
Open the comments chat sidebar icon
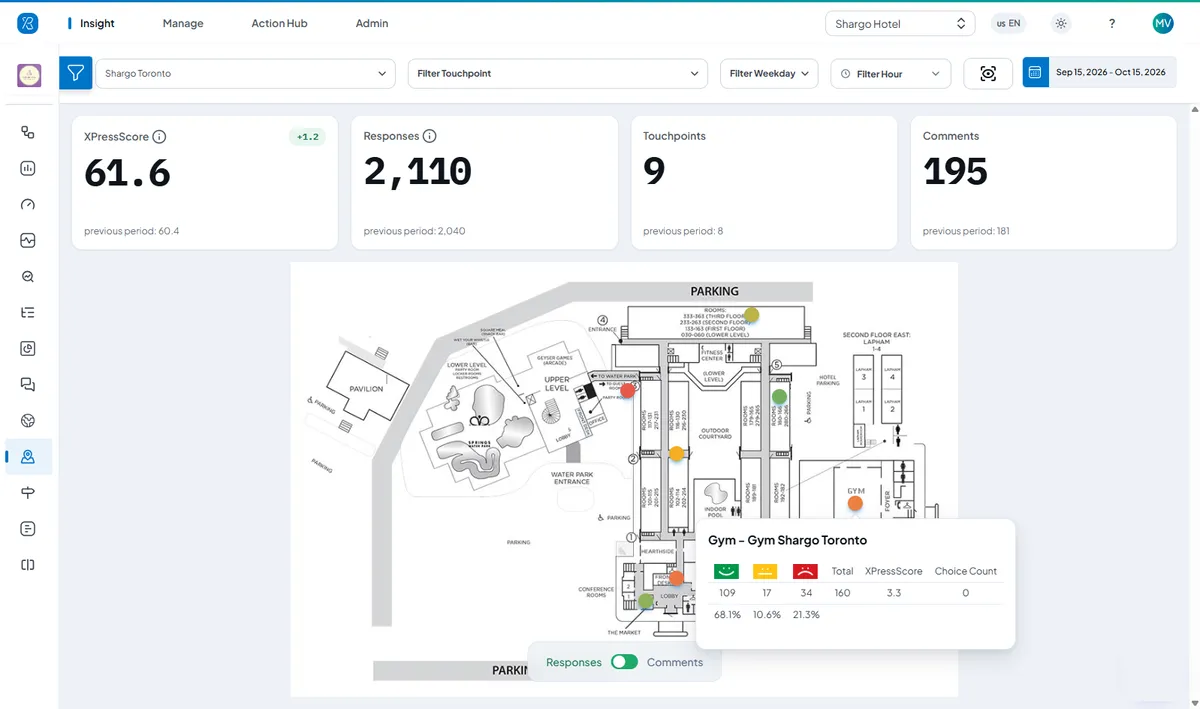point(28,384)
